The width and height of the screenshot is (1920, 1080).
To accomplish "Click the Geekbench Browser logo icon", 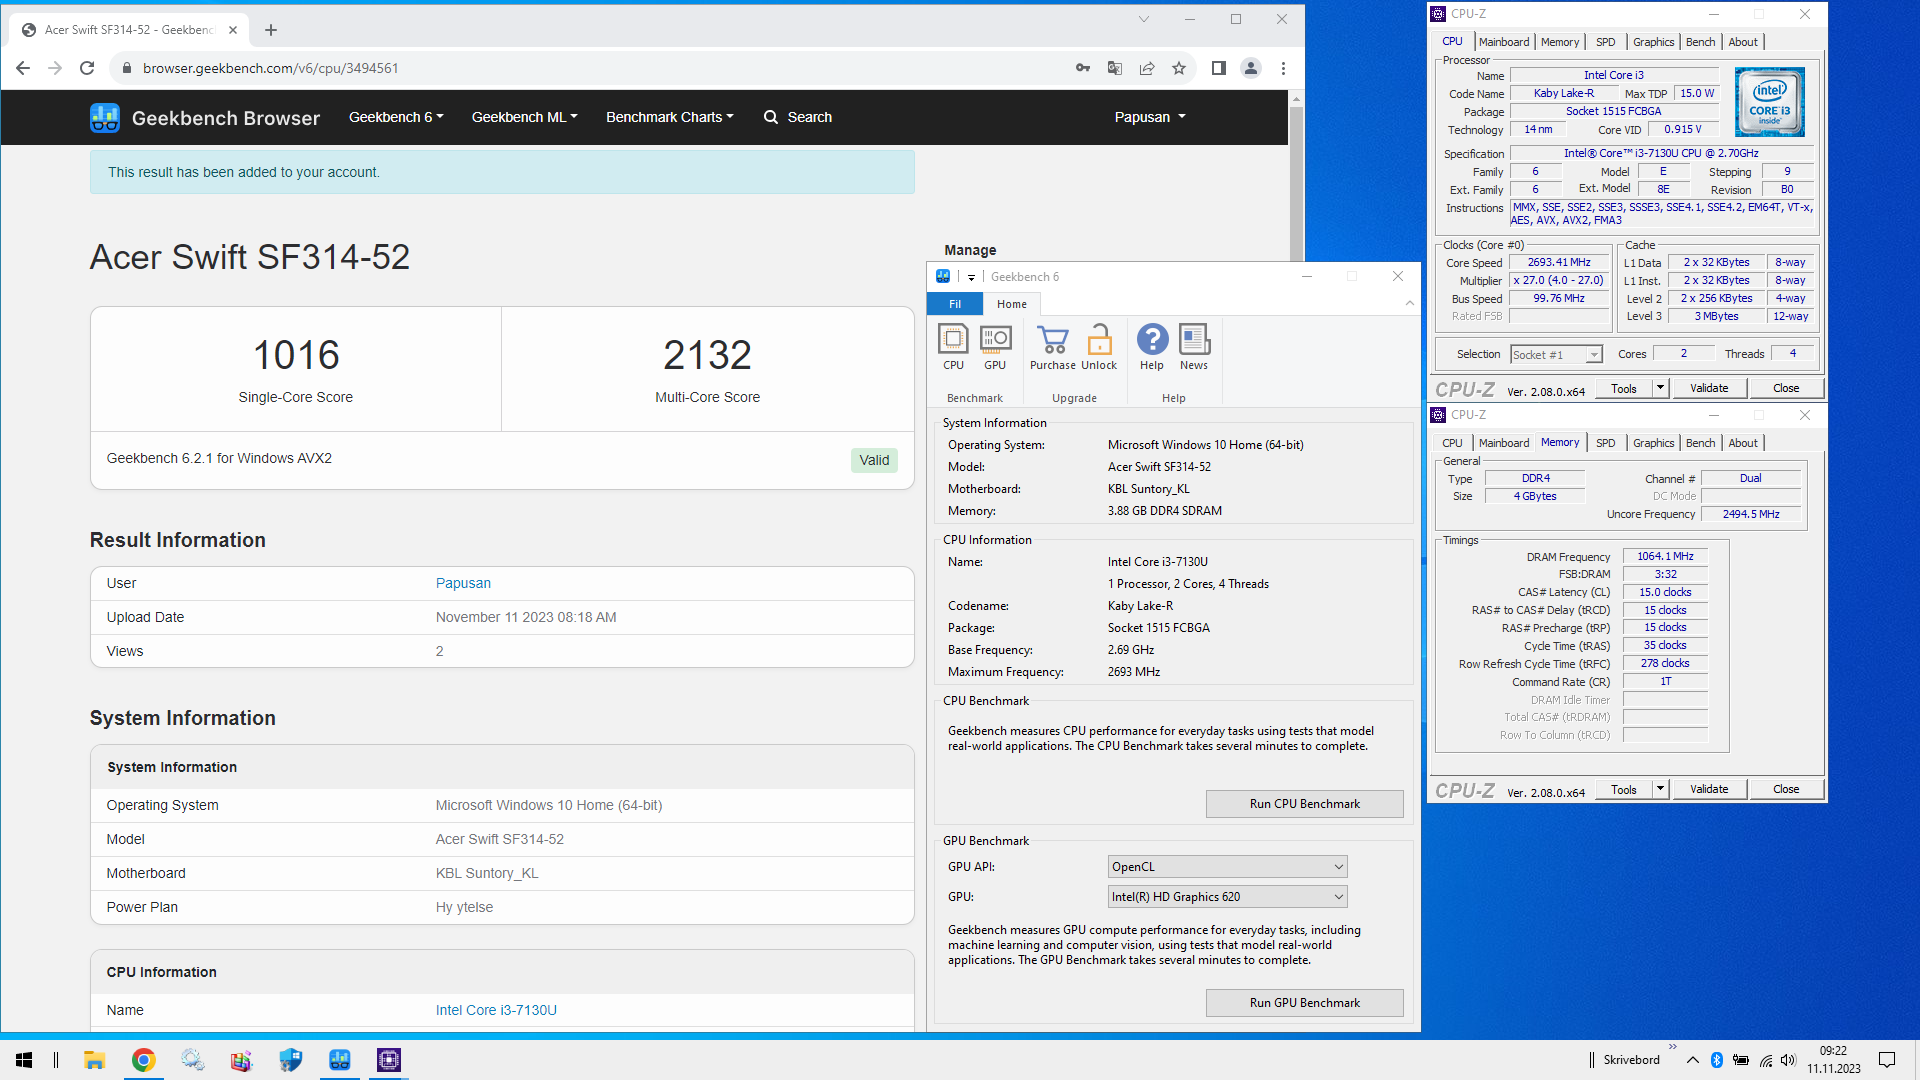I will 105,118.
